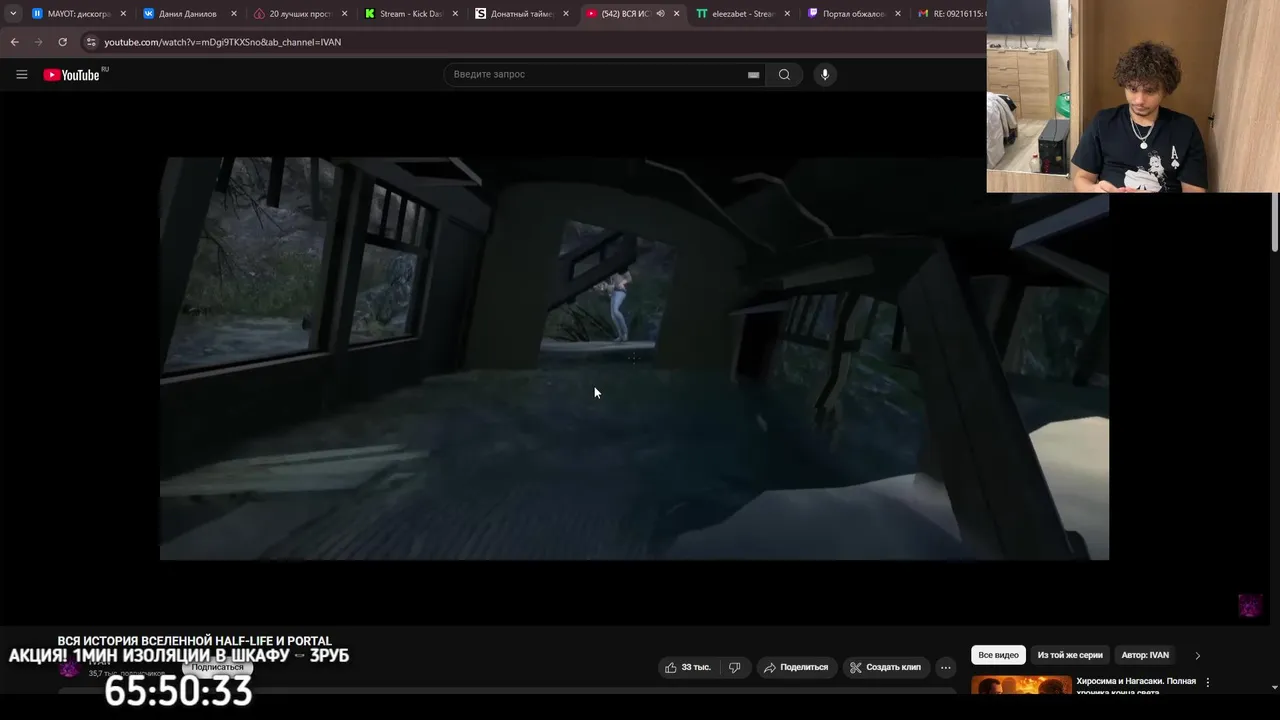Screen dimensions: 1280x720
Task: Switch to the 'Данил Данилов' VK tab
Action: pos(187,14)
